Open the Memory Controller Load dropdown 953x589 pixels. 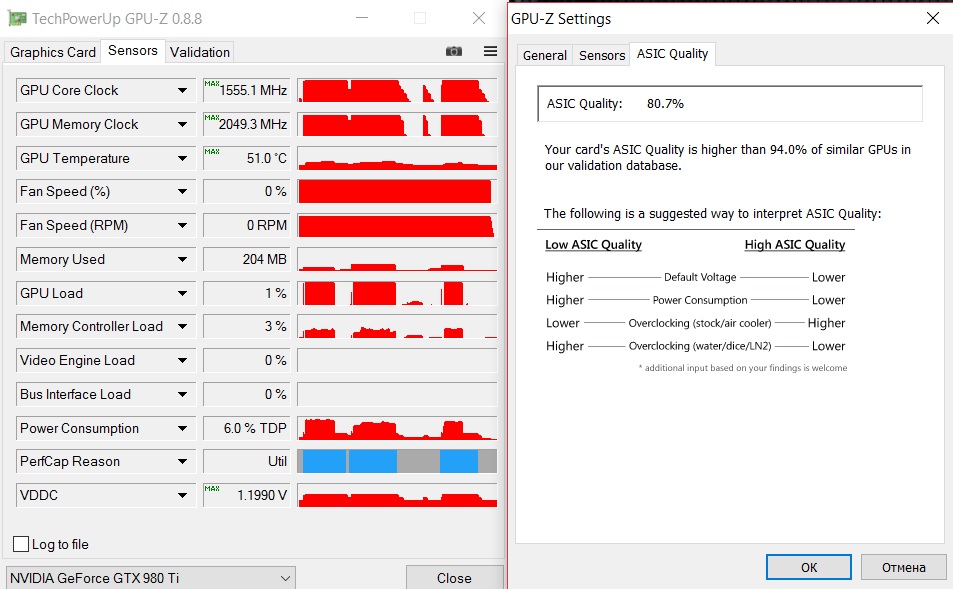[x=182, y=326]
